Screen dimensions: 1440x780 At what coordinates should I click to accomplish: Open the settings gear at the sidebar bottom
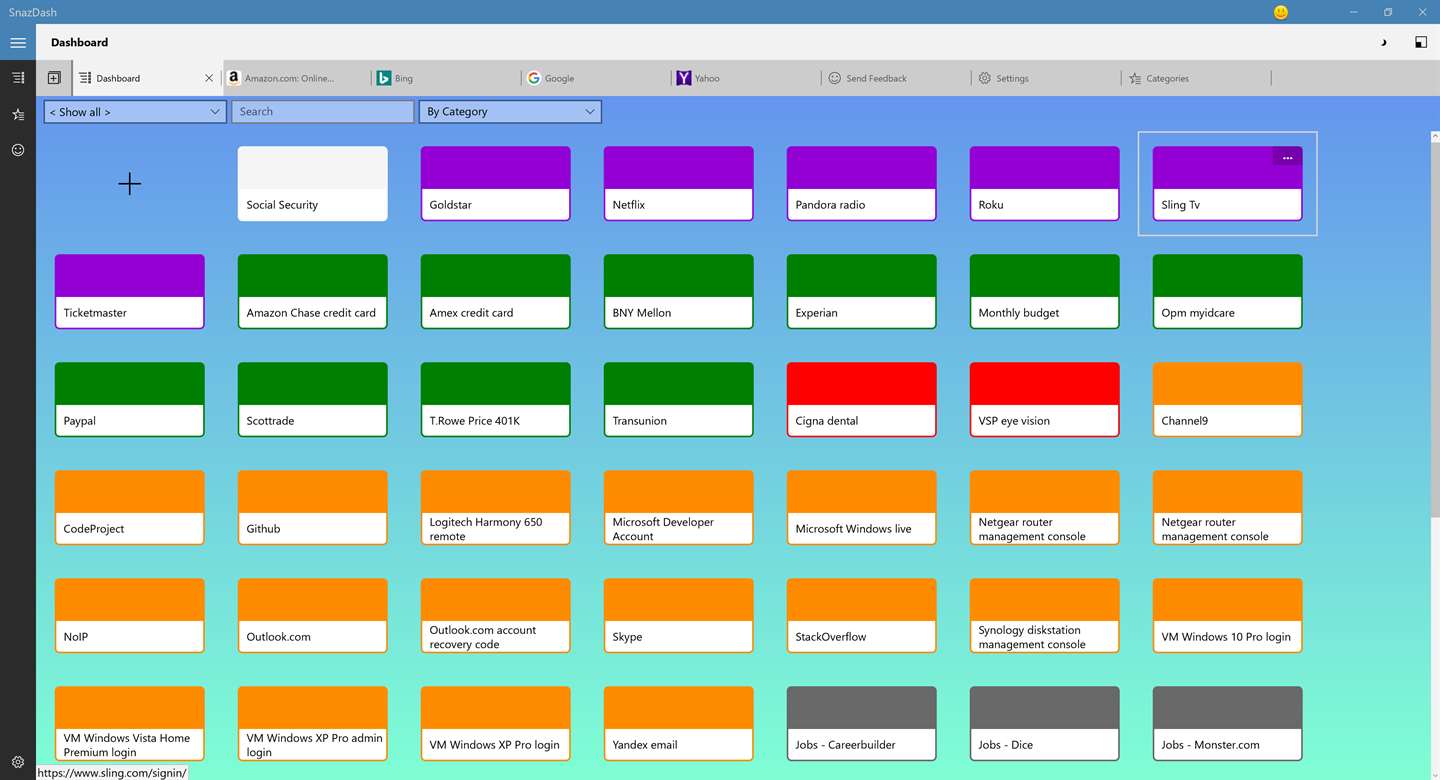coord(18,762)
